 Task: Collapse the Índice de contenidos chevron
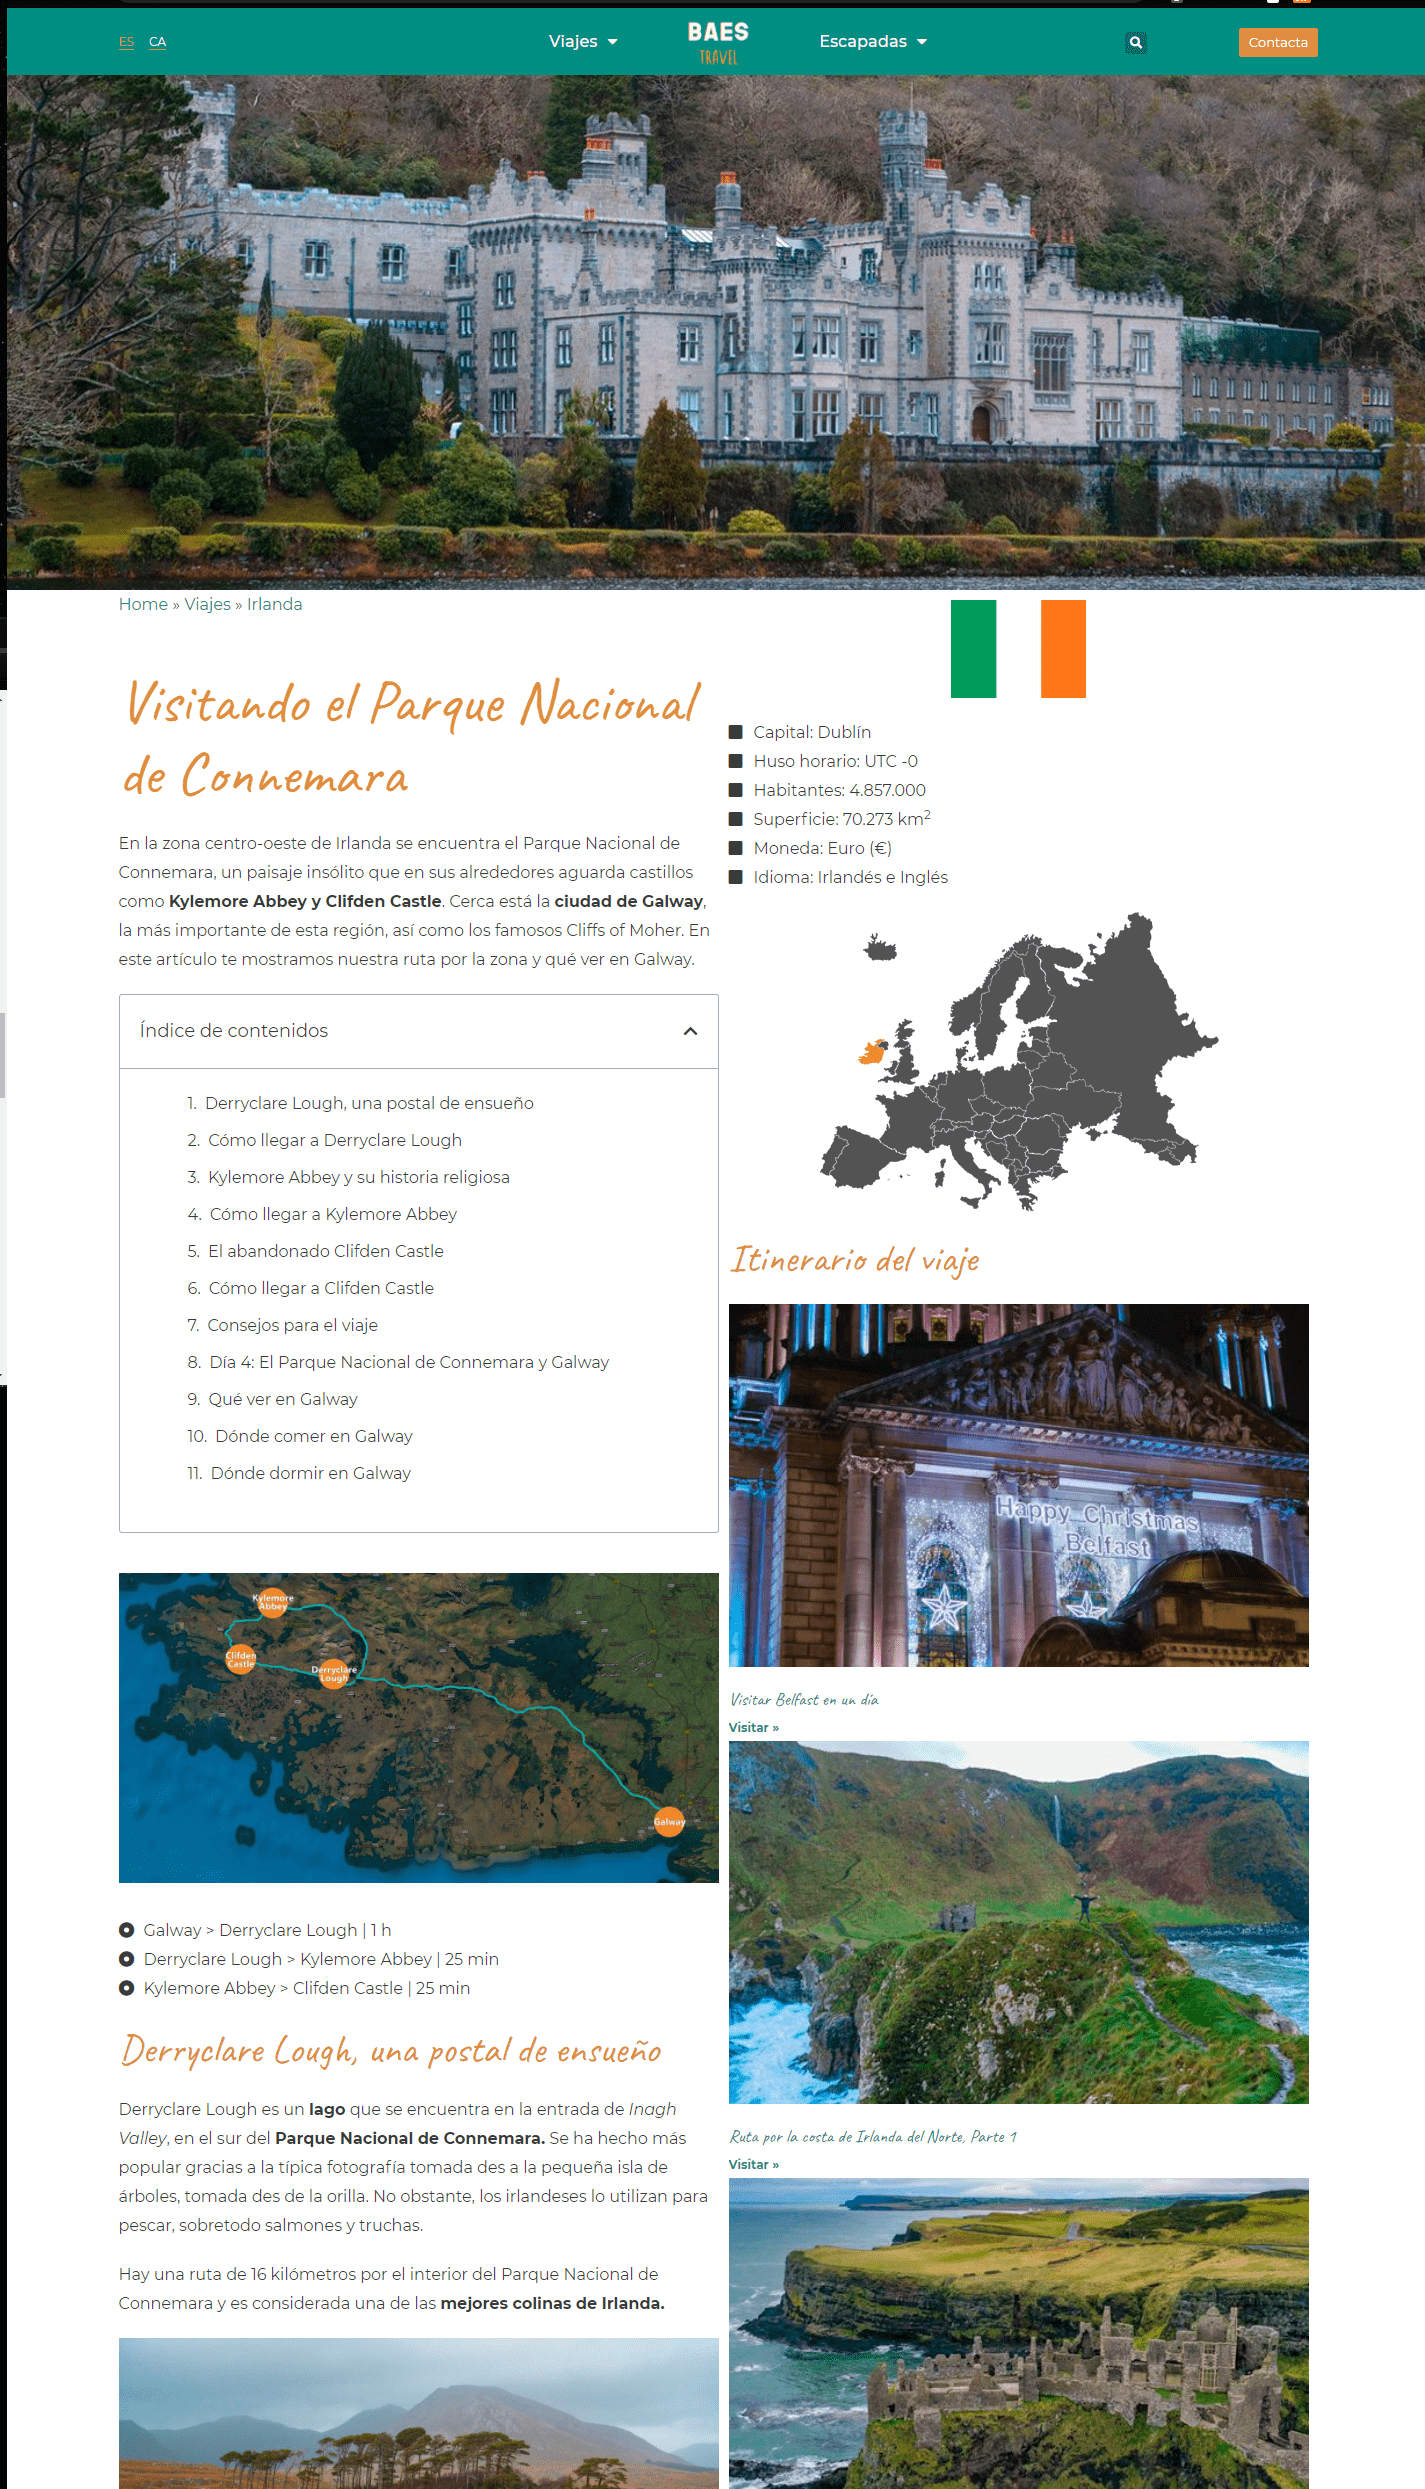click(690, 1031)
